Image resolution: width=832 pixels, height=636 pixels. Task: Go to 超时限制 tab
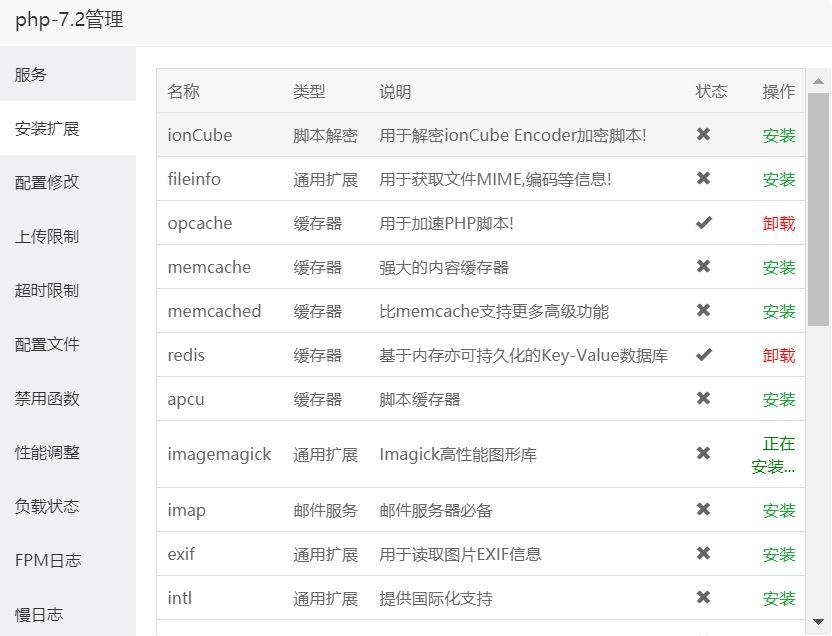[68, 290]
